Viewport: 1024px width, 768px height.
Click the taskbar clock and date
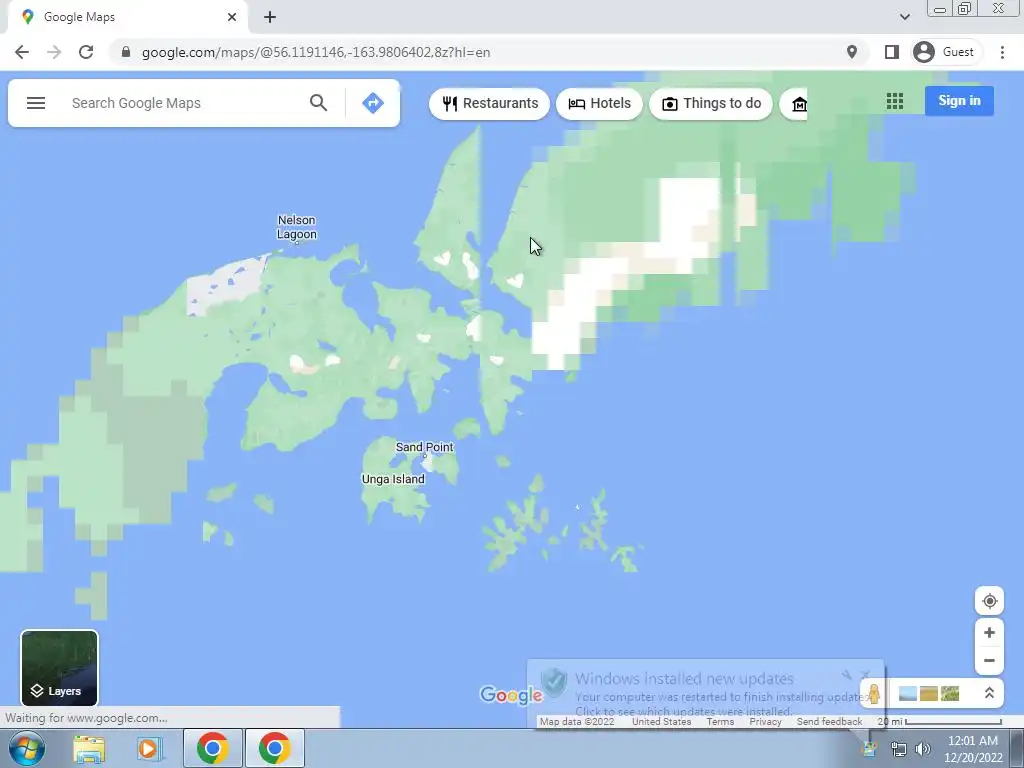coord(973,748)
